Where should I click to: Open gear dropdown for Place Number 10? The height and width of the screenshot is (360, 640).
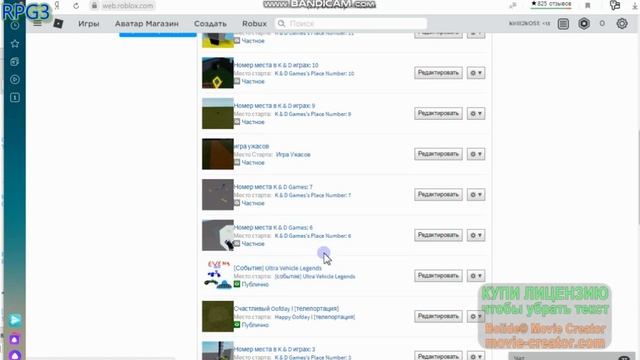(476, 73)
